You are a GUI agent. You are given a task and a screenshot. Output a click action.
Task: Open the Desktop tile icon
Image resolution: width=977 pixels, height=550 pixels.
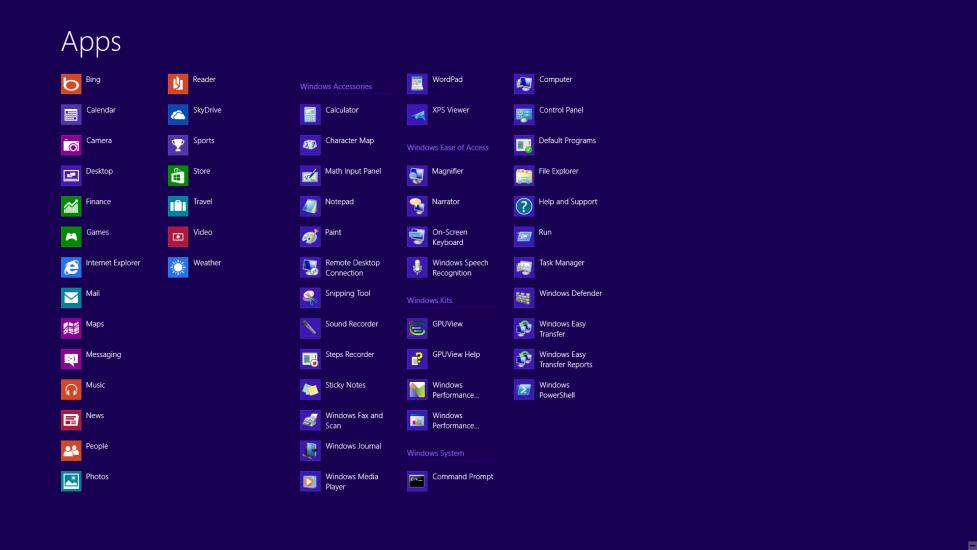click(x=71, y=175)
